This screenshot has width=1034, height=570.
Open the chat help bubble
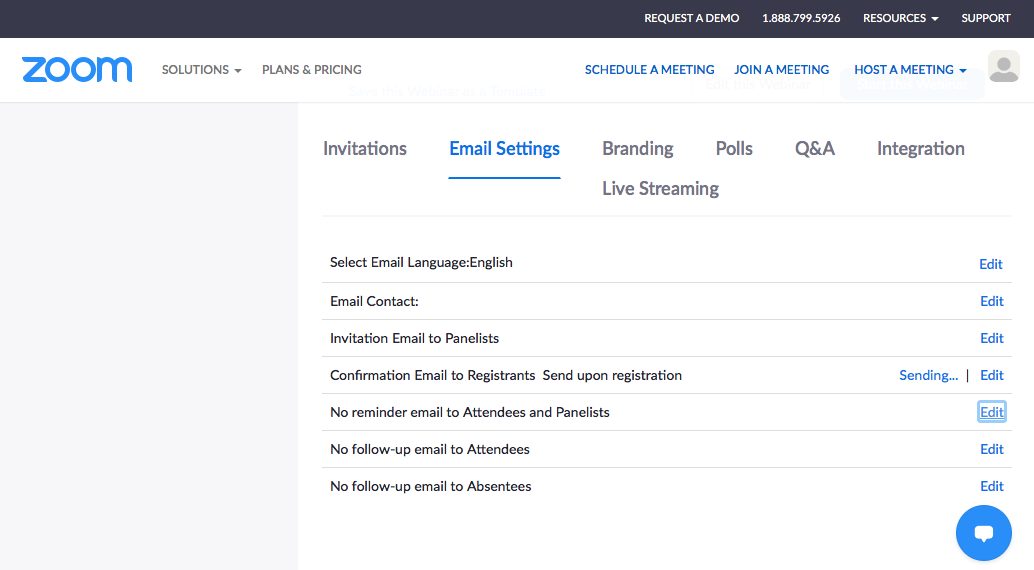(983, 533)
